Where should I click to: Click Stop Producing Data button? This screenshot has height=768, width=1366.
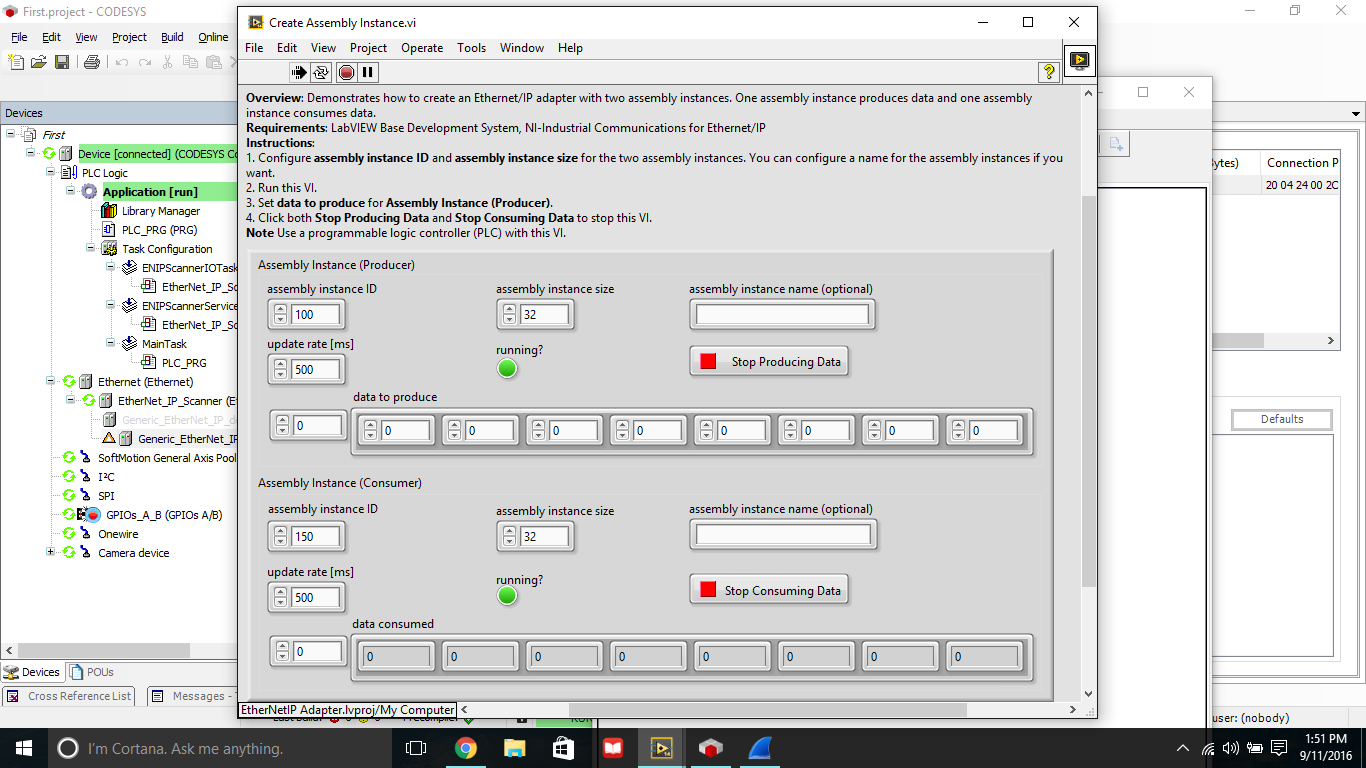(769, 361)
